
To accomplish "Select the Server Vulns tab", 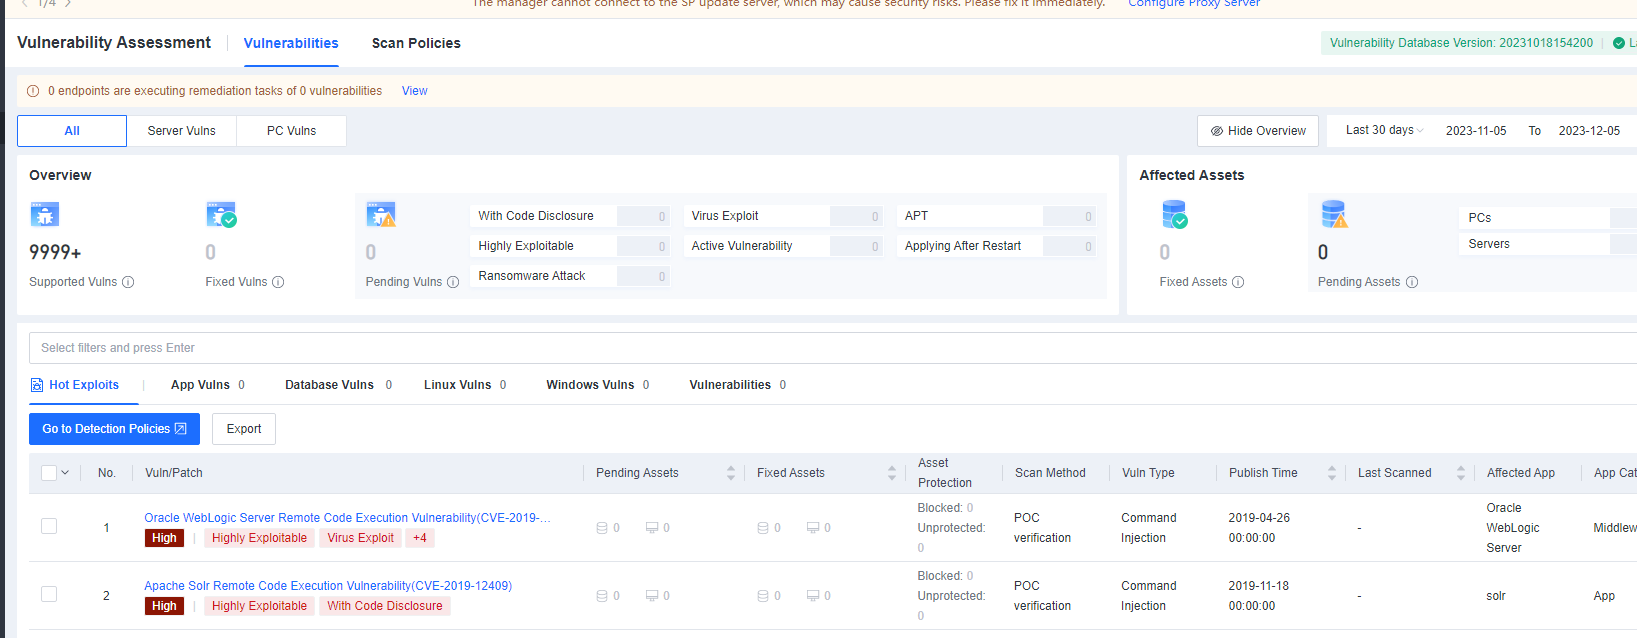I will pyautogui.click(x=181, y=131).
